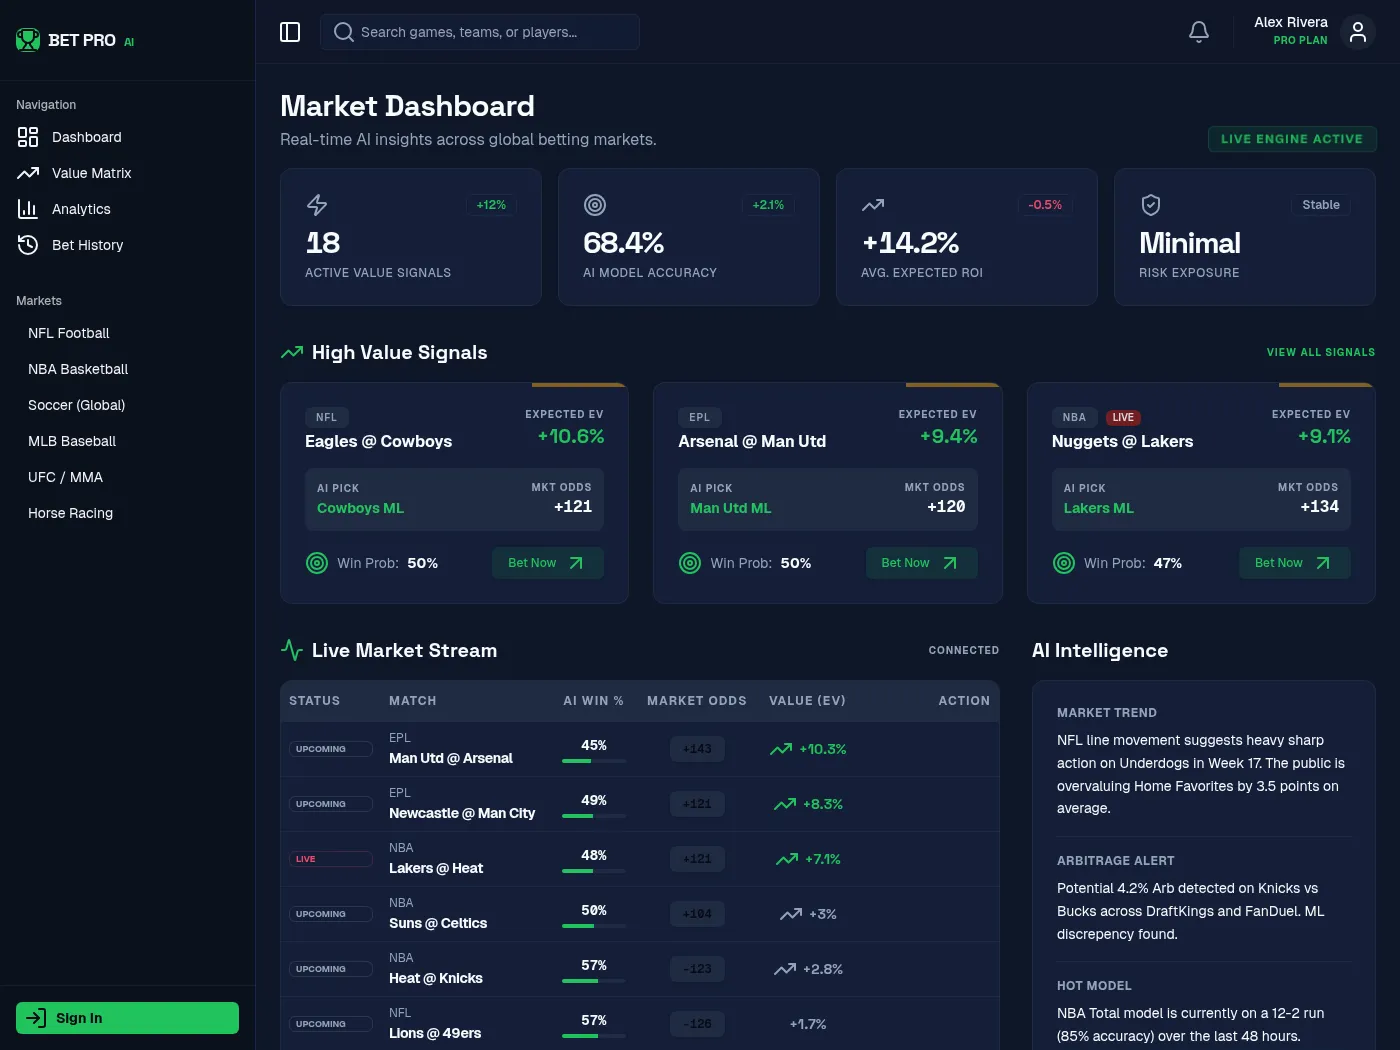Open notifications bell icon

(1199, 32)
